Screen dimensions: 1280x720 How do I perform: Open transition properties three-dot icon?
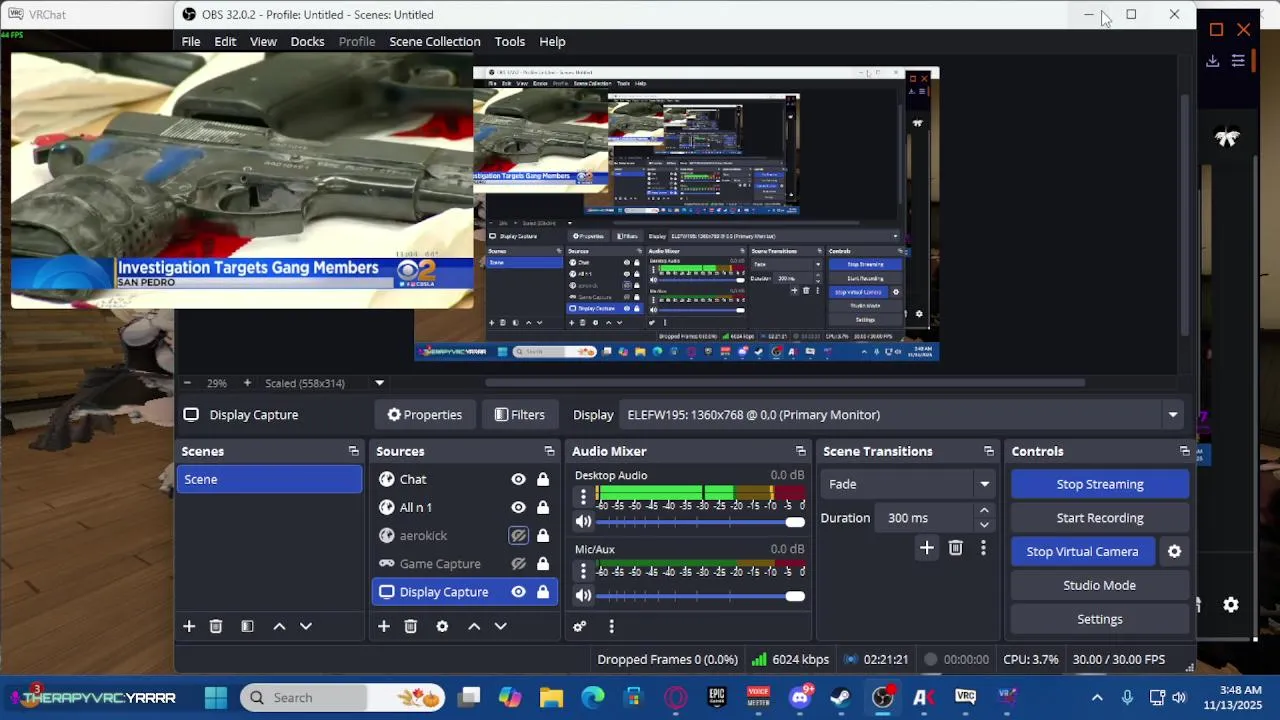click(x=983, y=548)
